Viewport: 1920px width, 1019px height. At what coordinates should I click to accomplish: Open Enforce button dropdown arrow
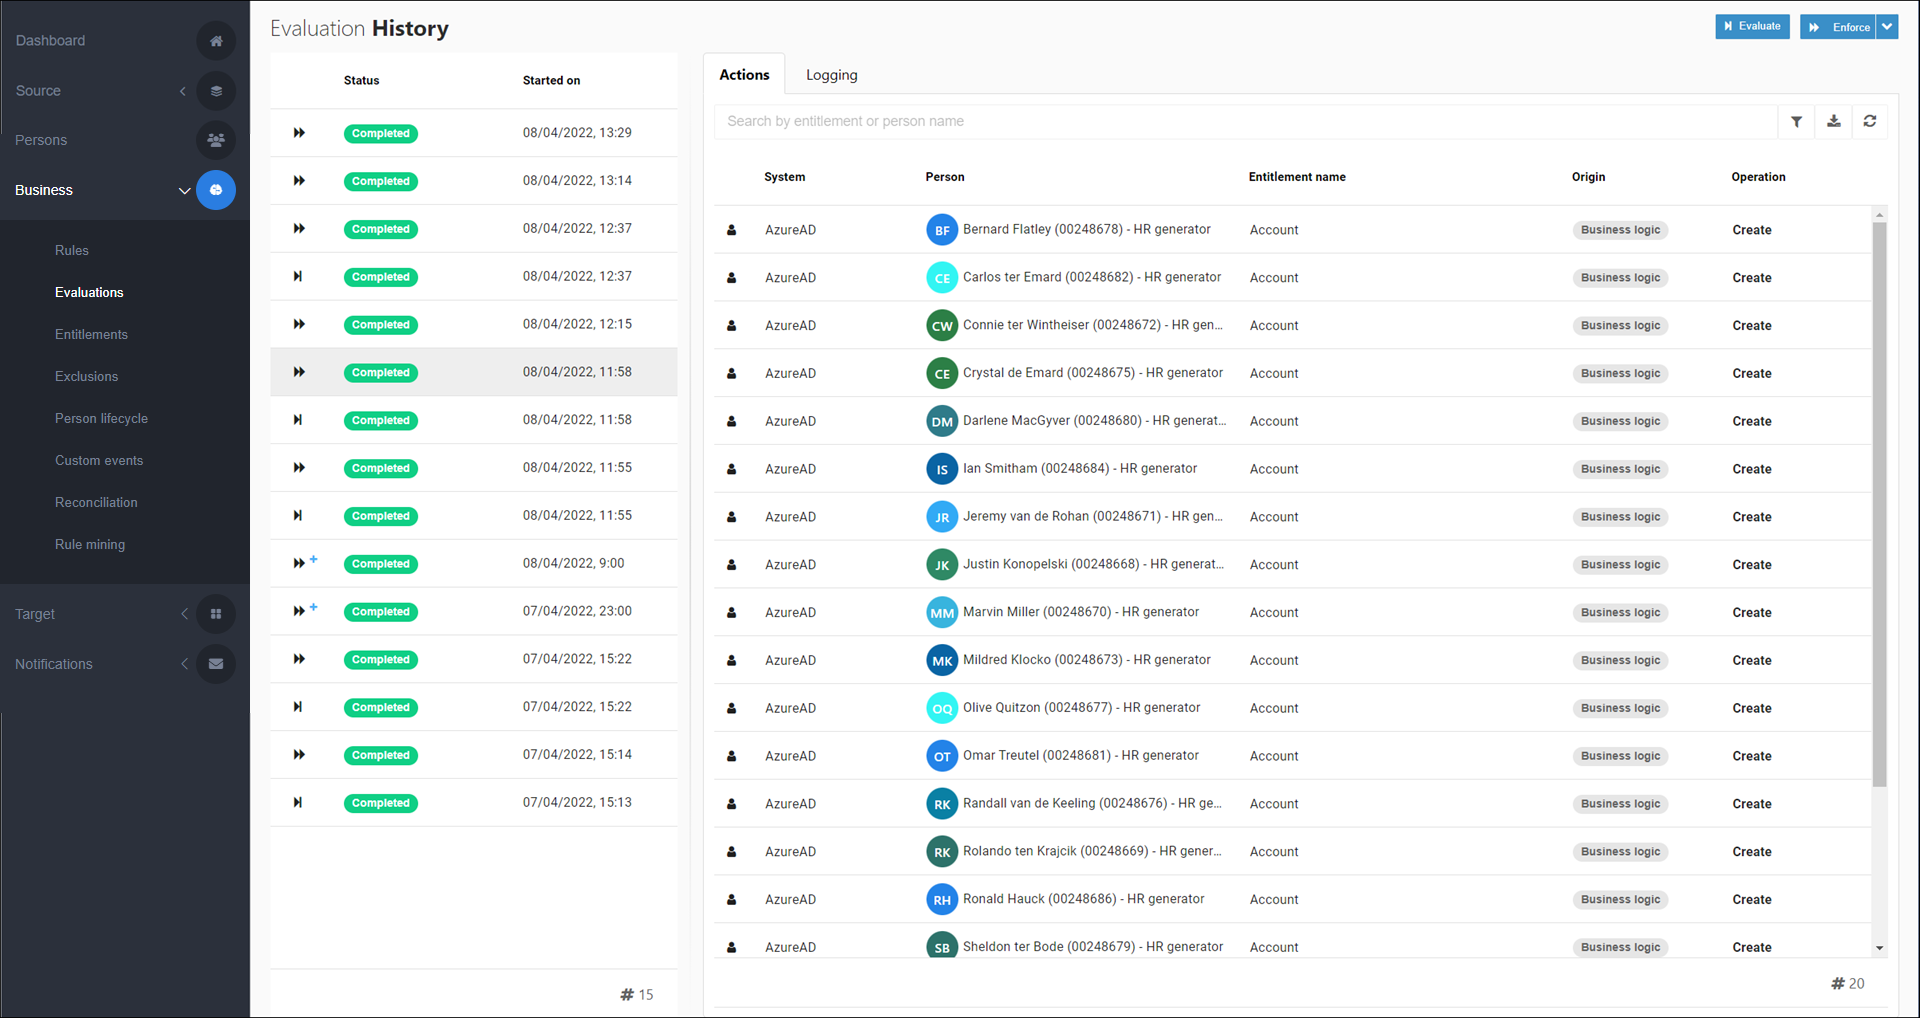1887,27
